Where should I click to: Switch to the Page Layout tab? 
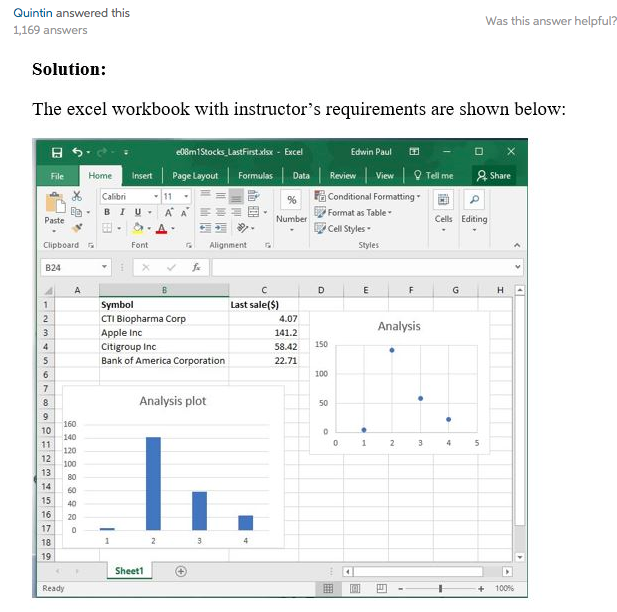coord(195,176)
